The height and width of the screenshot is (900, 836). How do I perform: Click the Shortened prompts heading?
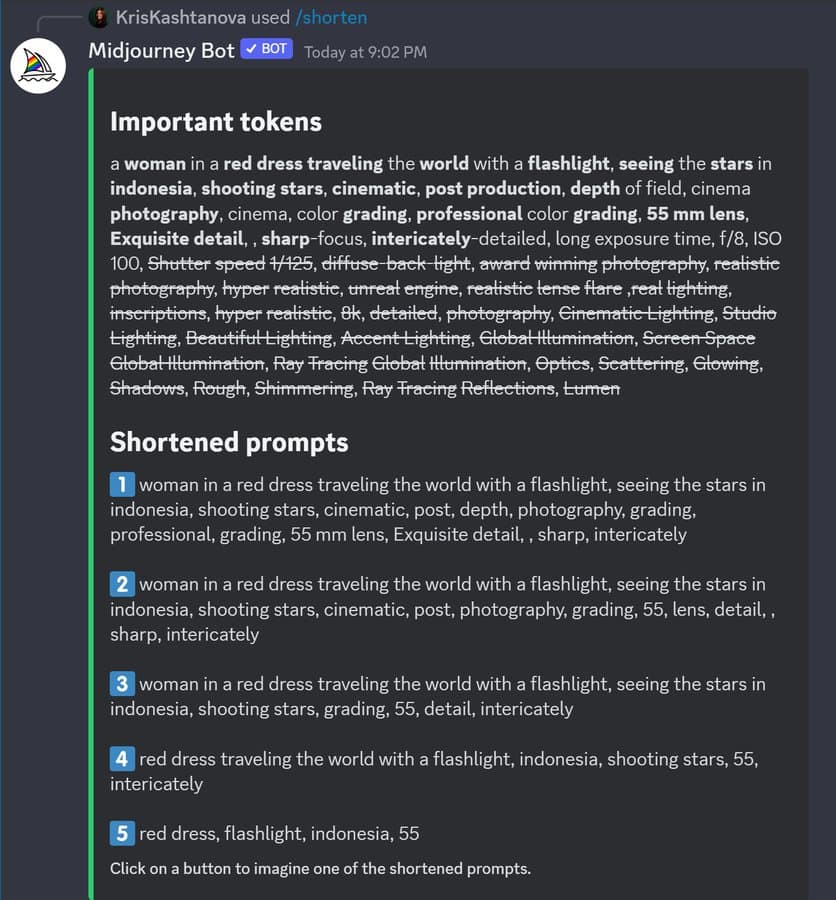(229, 443)
